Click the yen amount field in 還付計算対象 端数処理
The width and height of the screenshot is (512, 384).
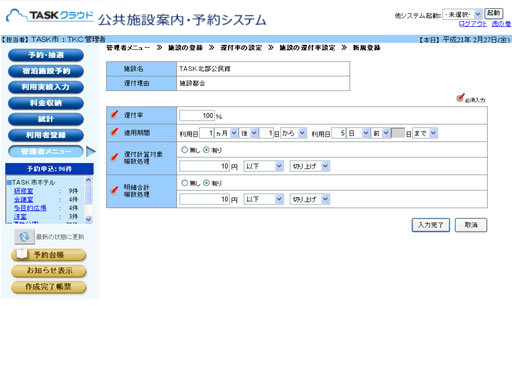[x=204, y=166]
